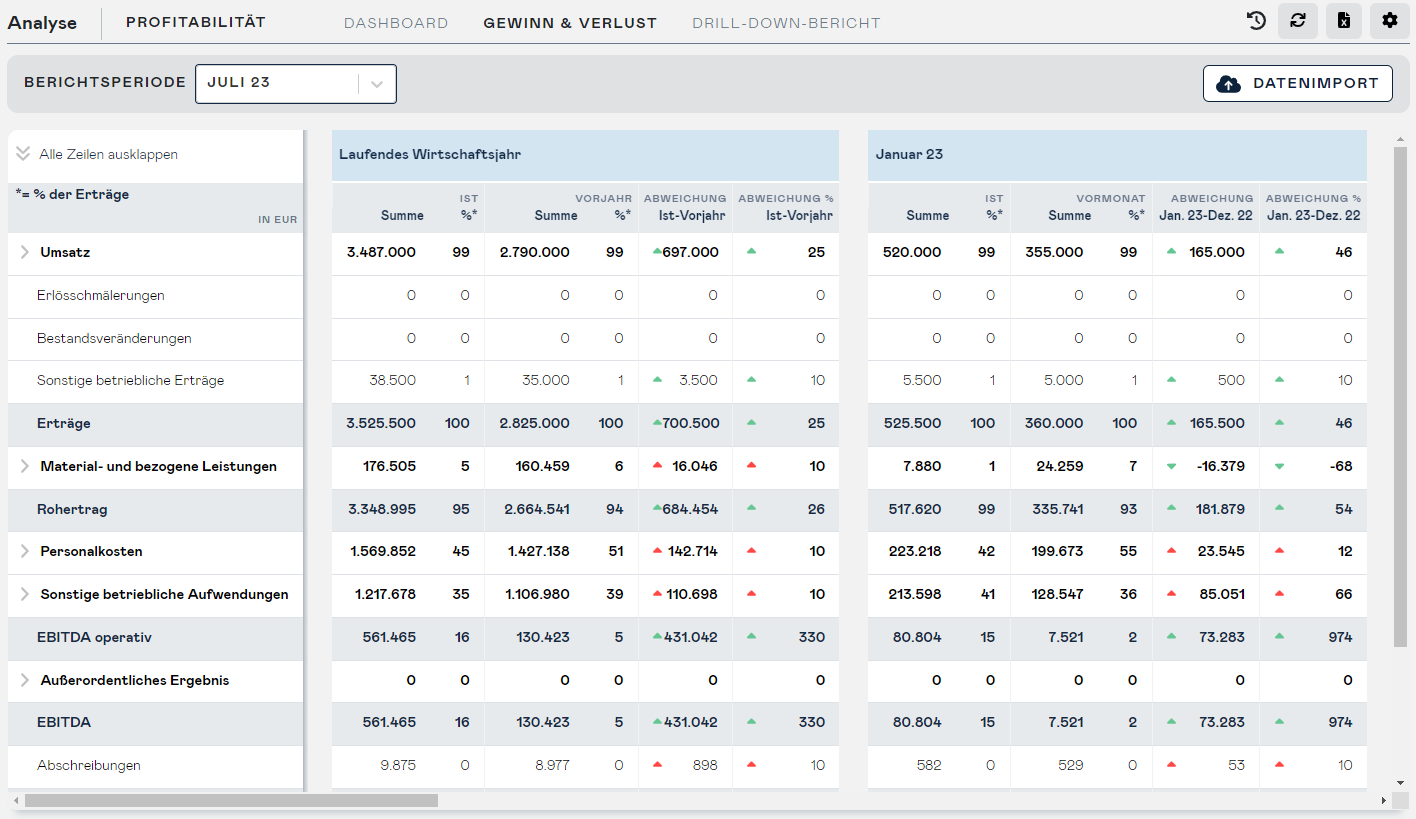Viewport: 1416px width, 819px height.
Task: Open the history clock icon
Action: [x=1257, y=20]
